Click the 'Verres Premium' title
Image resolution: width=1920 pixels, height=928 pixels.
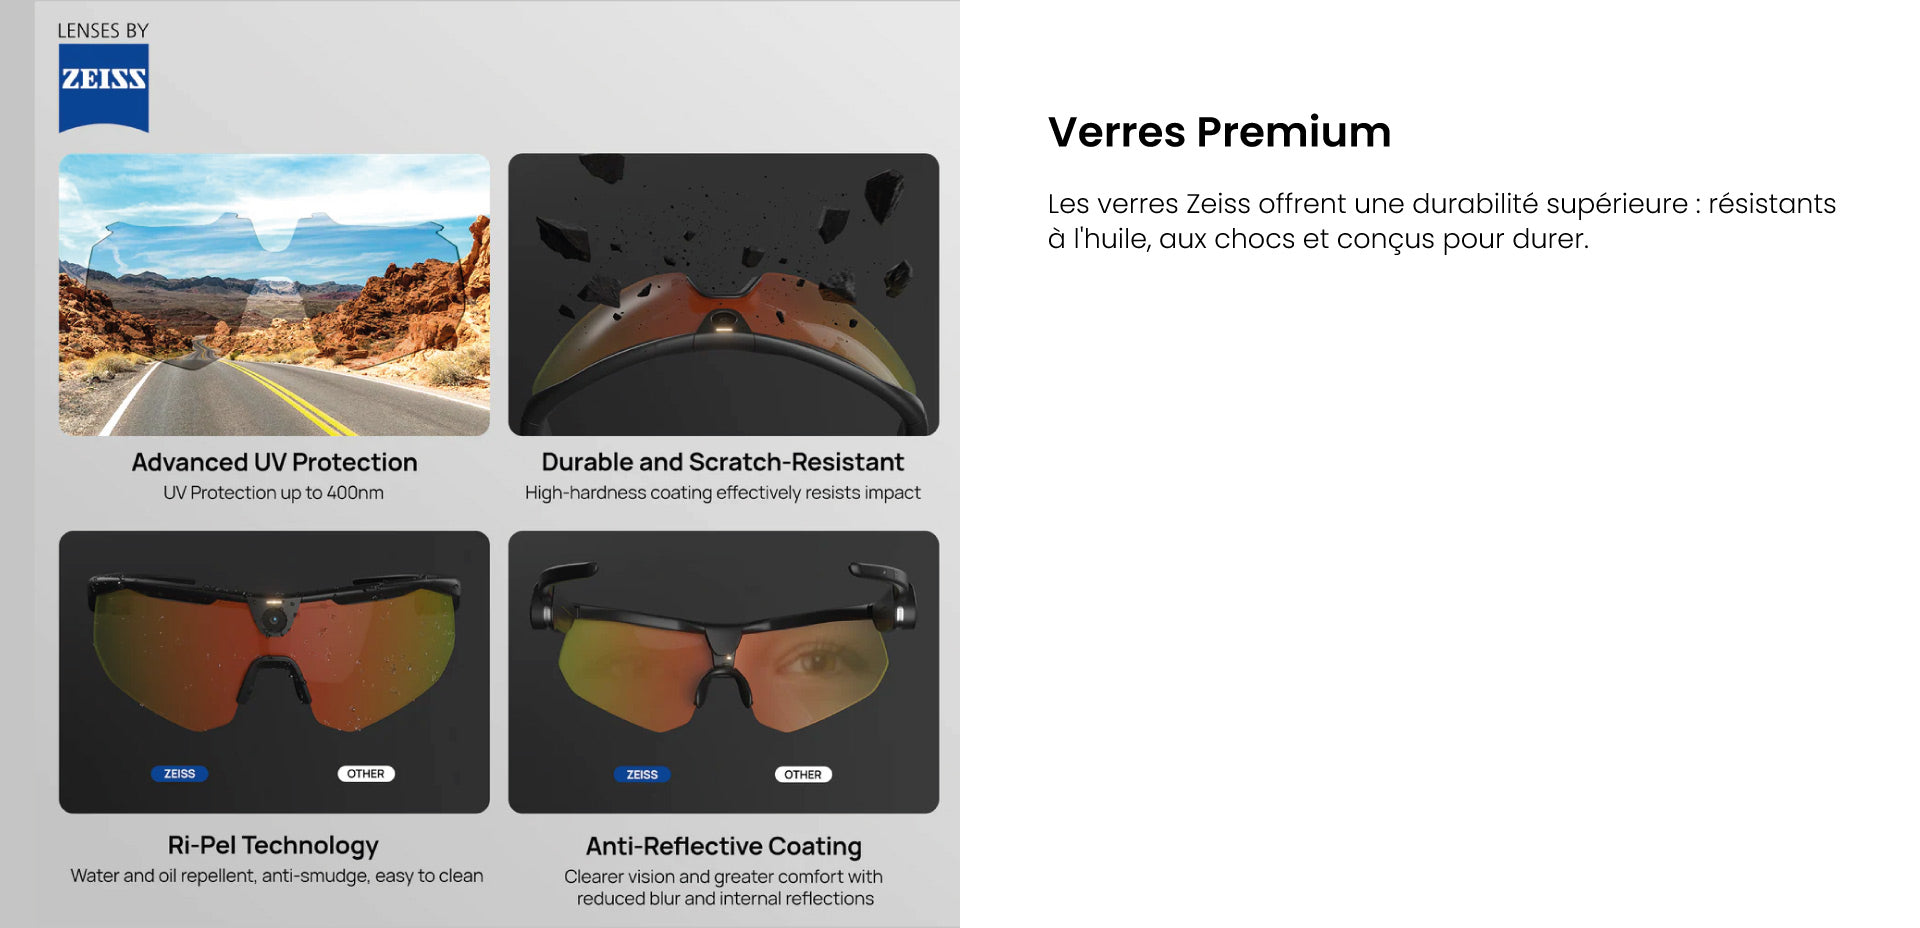pos(1219,132)
